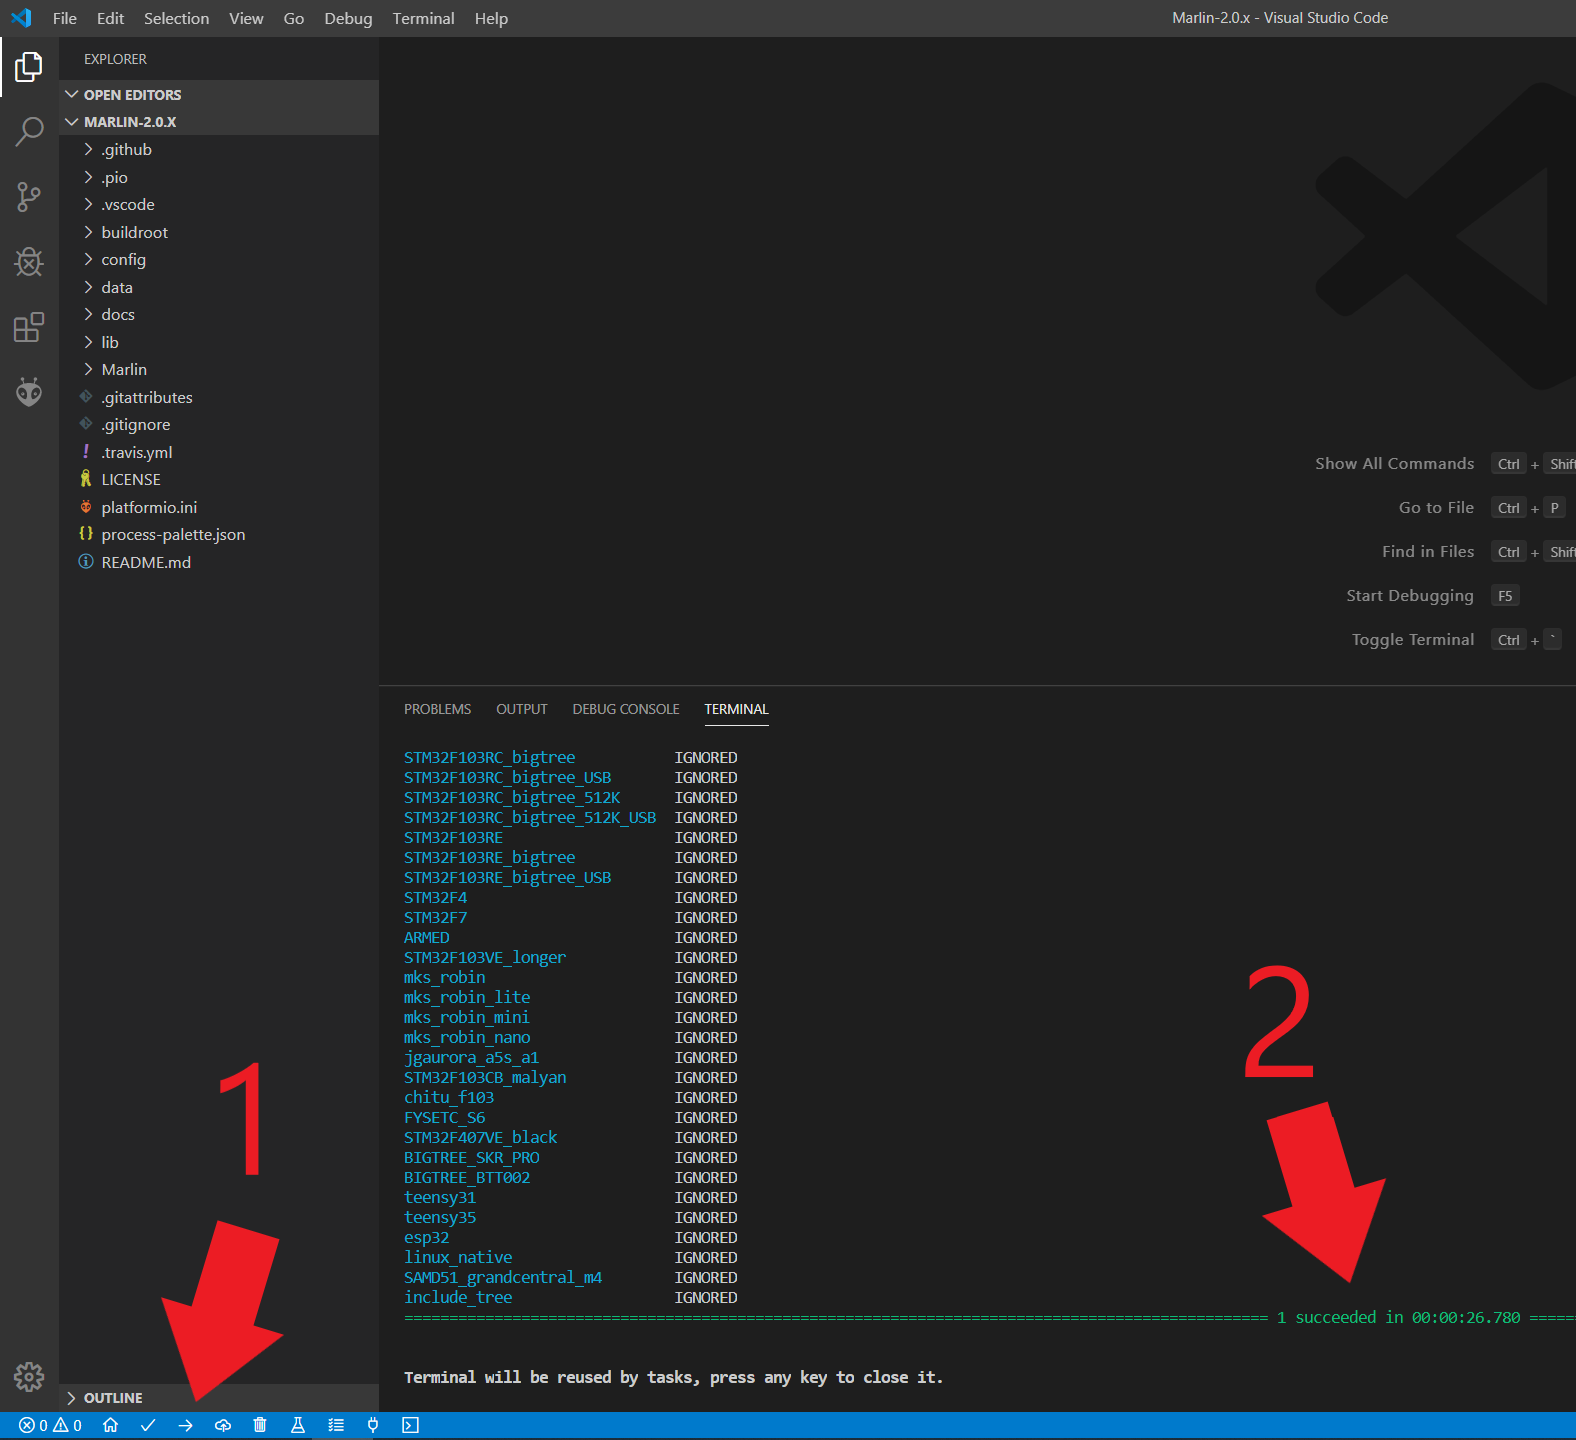Click the PlatformIO Build checkmark icon
The width and height of the screenshot is (1576, 1440).
(148, 1426)
